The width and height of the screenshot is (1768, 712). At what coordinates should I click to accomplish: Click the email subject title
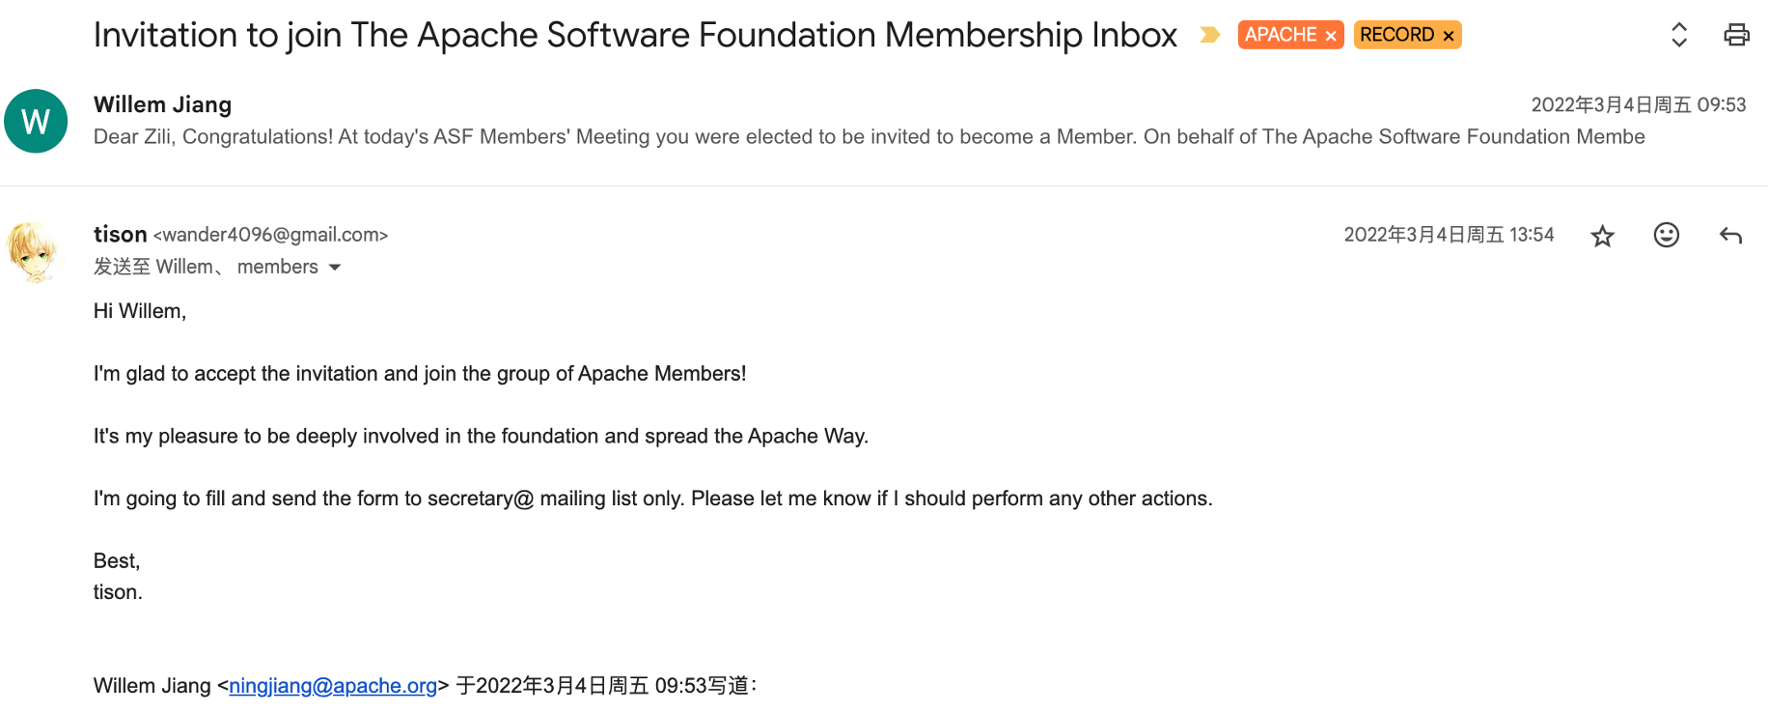pos(635,35)
